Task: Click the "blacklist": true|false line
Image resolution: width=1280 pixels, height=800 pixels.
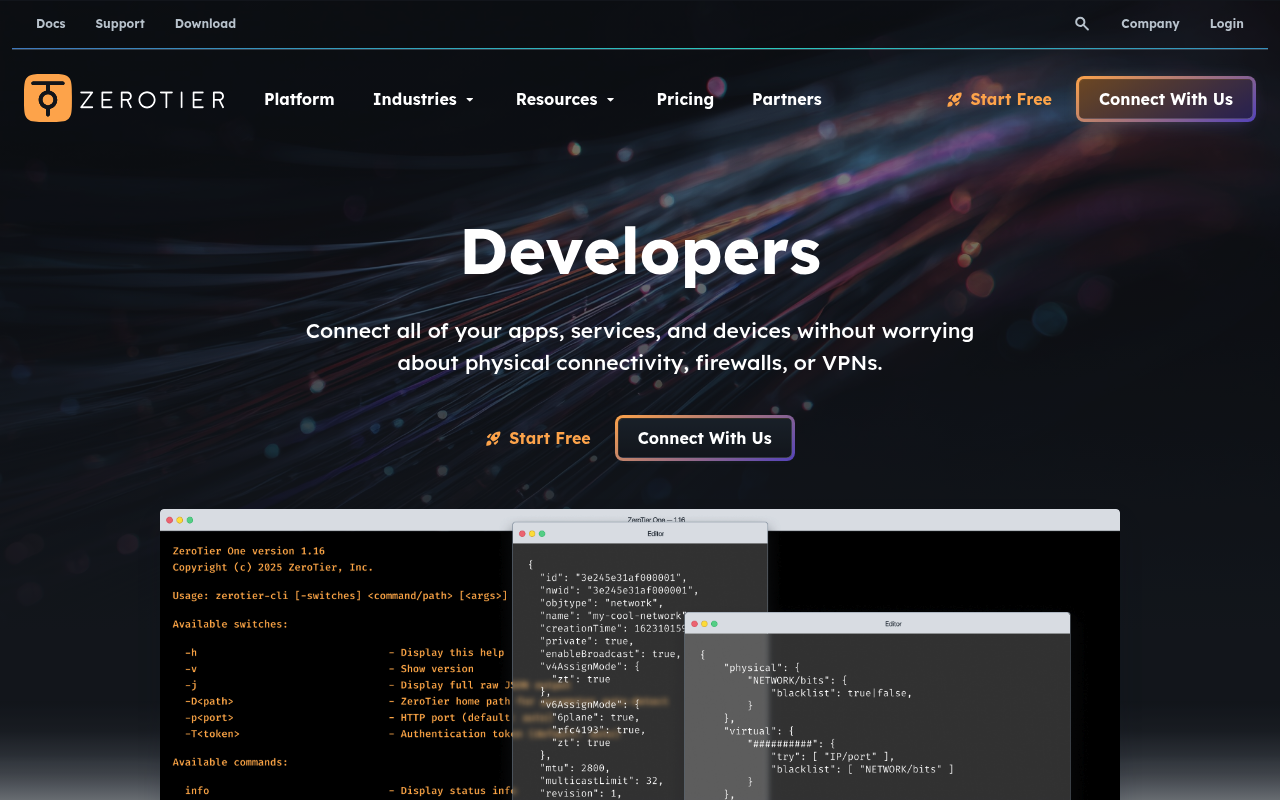Action: coord(841,692)
